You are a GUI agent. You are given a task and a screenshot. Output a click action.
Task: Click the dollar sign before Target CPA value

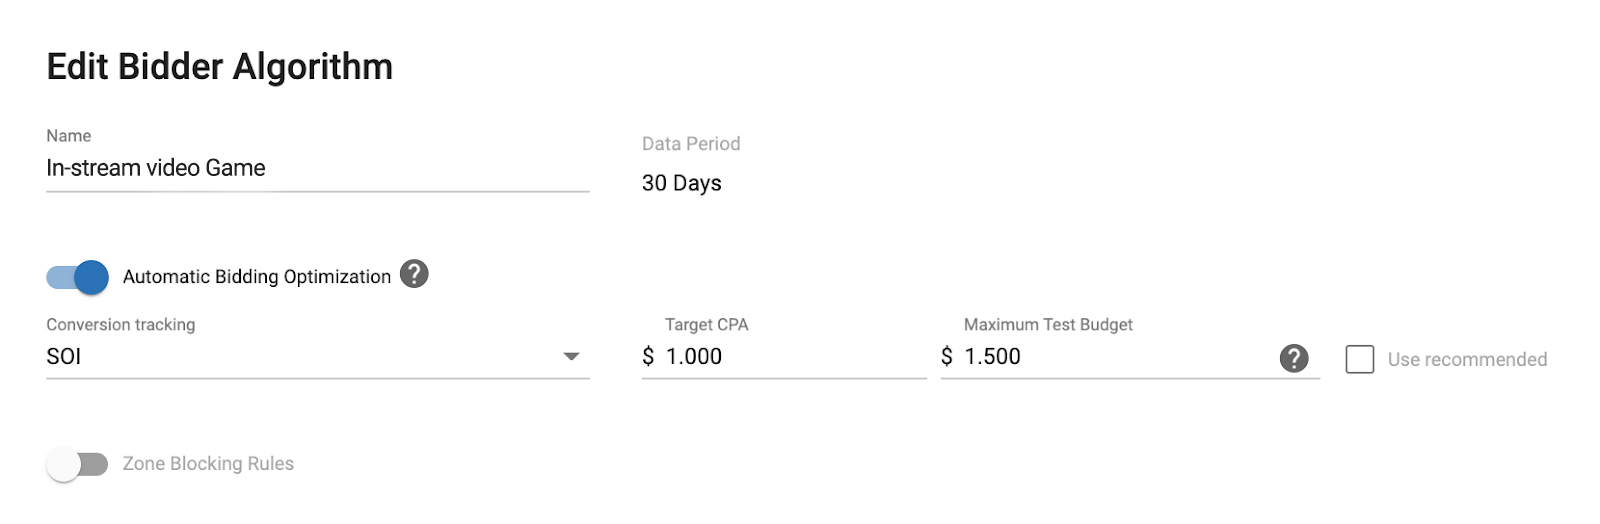pyautogui.click(x=648, y=356)
